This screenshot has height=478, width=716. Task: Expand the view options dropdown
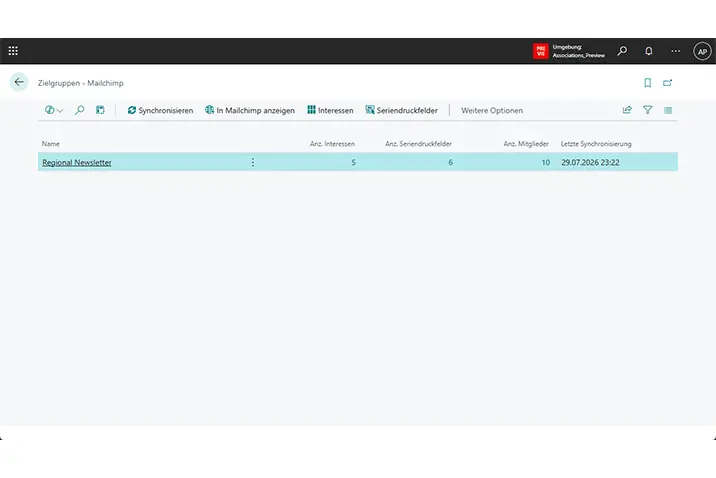pyautogui.click(x=54, y=110)
